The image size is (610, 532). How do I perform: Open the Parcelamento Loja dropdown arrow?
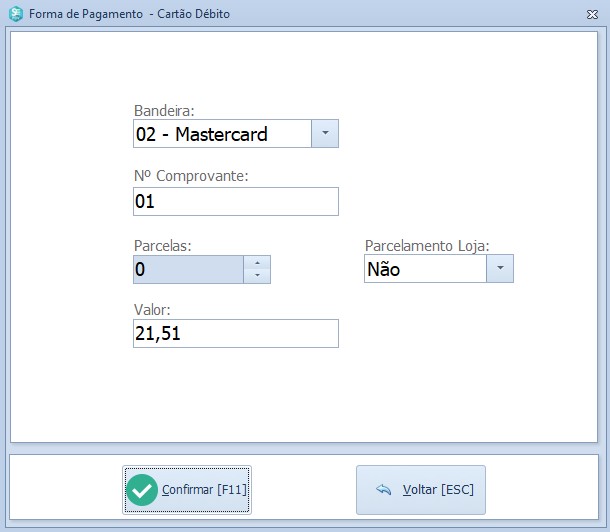pos(500,268)
